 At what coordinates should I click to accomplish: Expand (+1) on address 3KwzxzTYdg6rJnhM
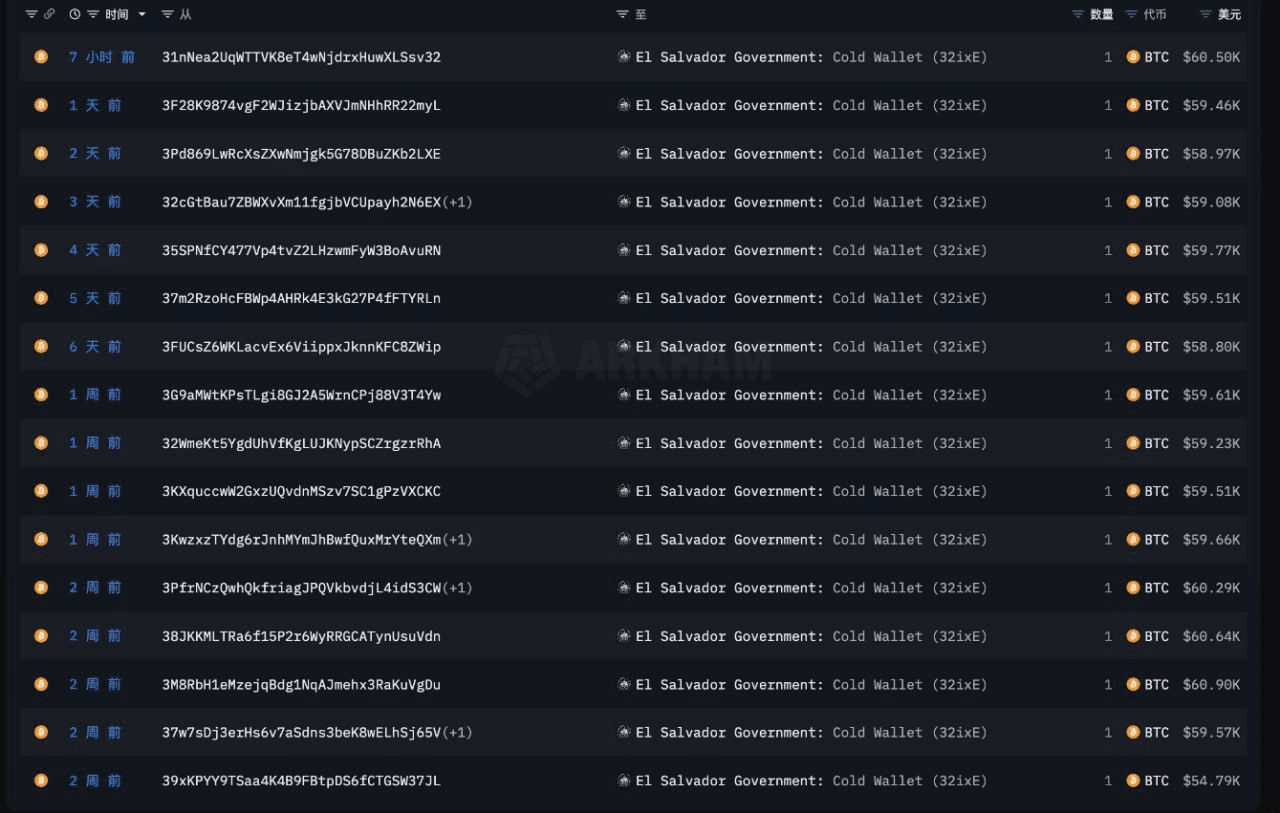coord(457,539)
